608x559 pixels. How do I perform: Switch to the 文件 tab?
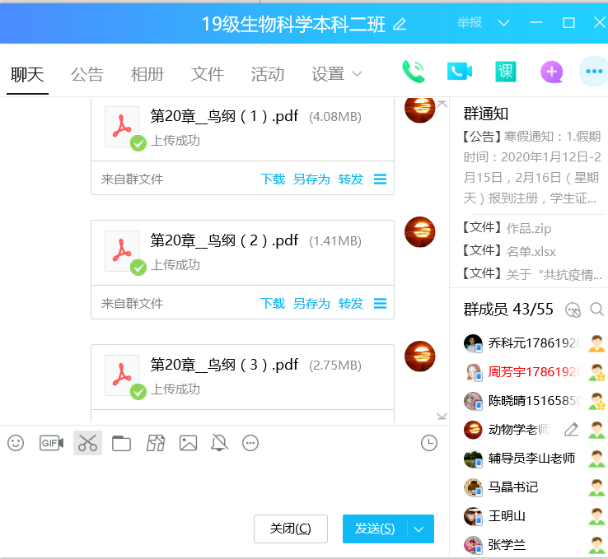pos(207,74)
